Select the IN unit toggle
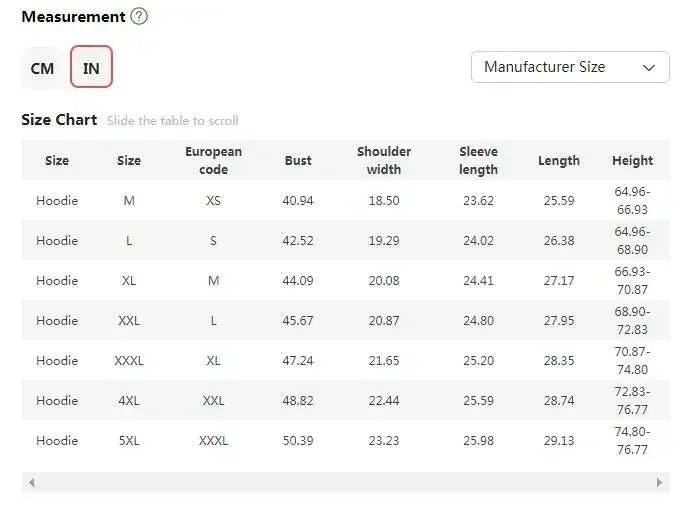The image size is (687, 512). click(91, 67)
